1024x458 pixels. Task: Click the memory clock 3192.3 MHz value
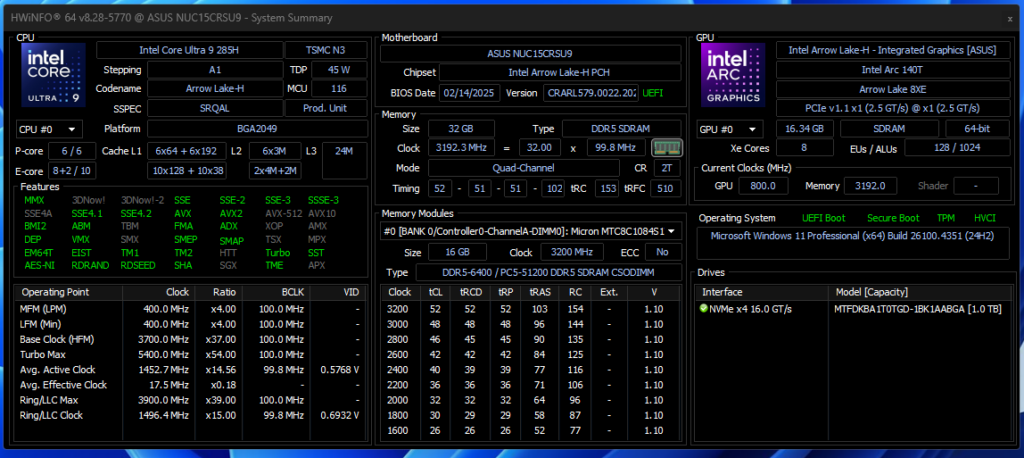point(461,148)
